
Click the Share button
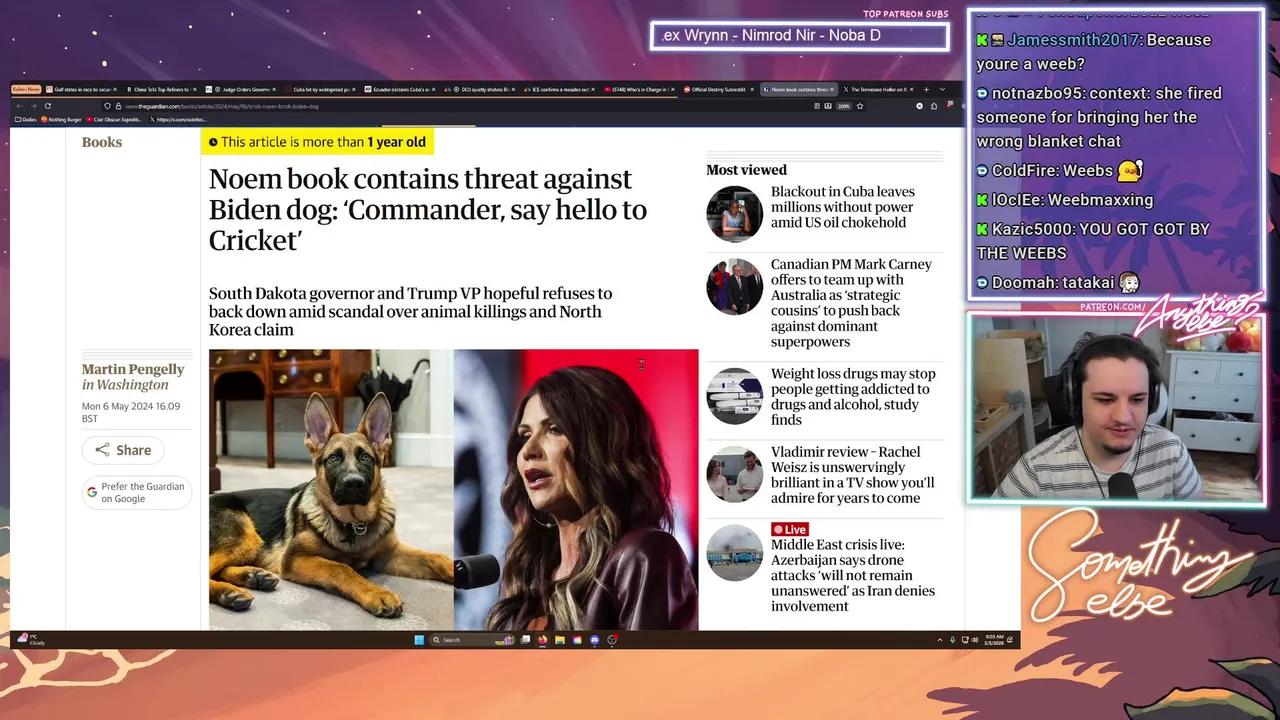tap(123, 450)
